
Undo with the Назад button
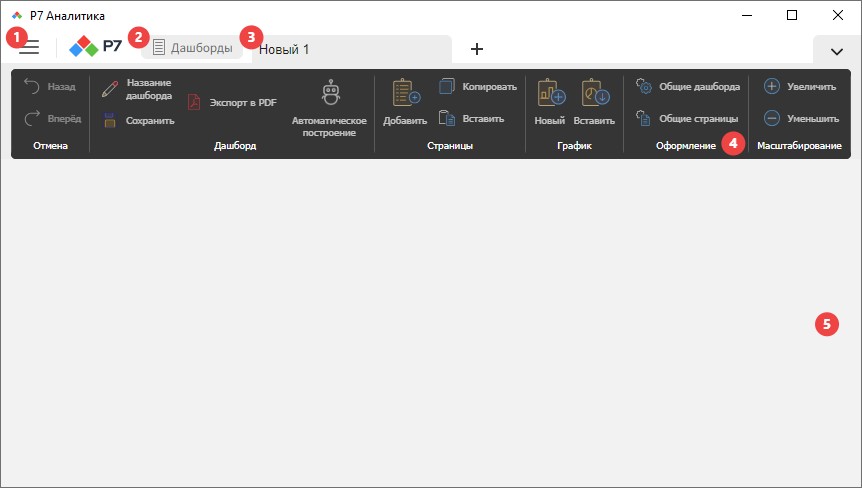coord(50,86)
